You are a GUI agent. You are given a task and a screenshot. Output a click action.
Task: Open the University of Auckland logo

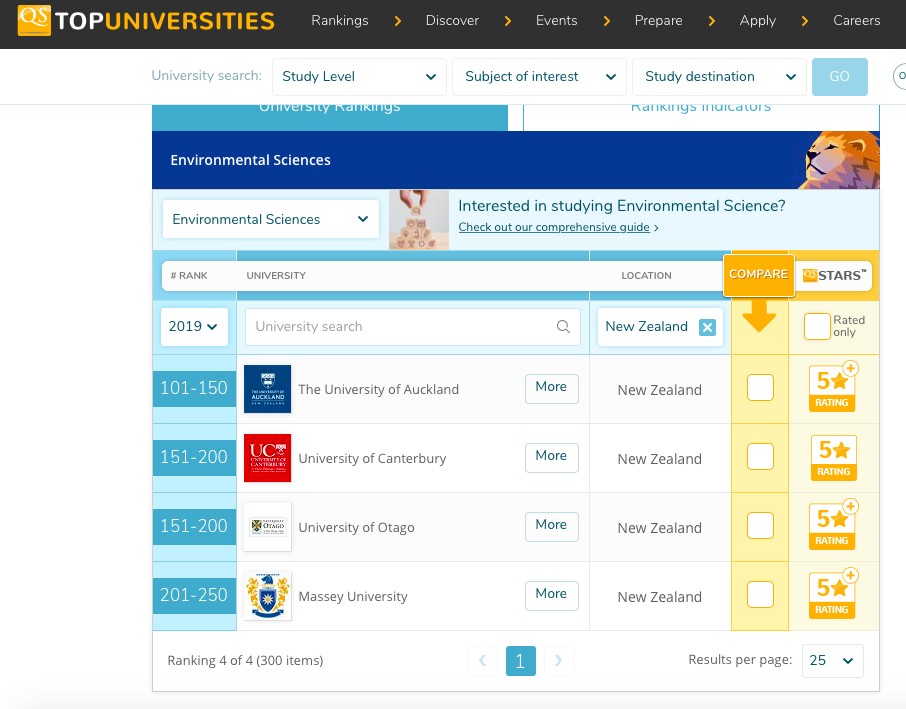(x=267, y=389)
